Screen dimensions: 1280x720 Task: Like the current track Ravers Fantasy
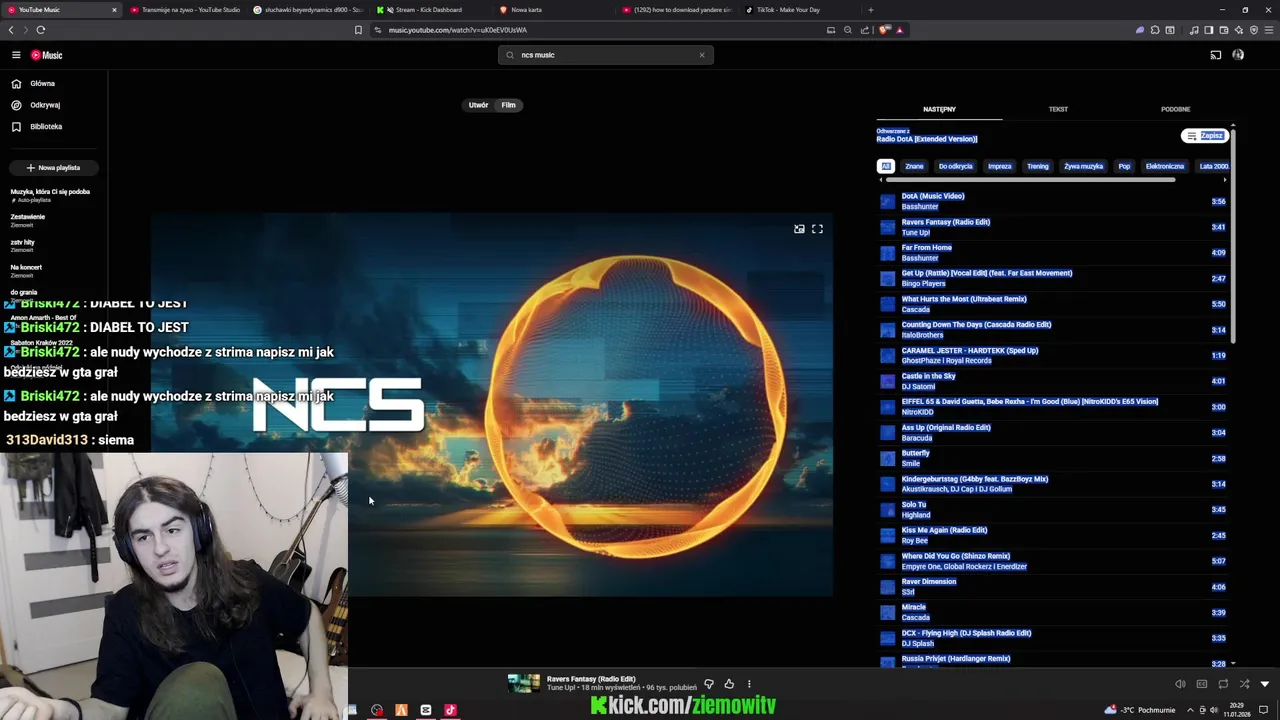[x=729, y=684]
